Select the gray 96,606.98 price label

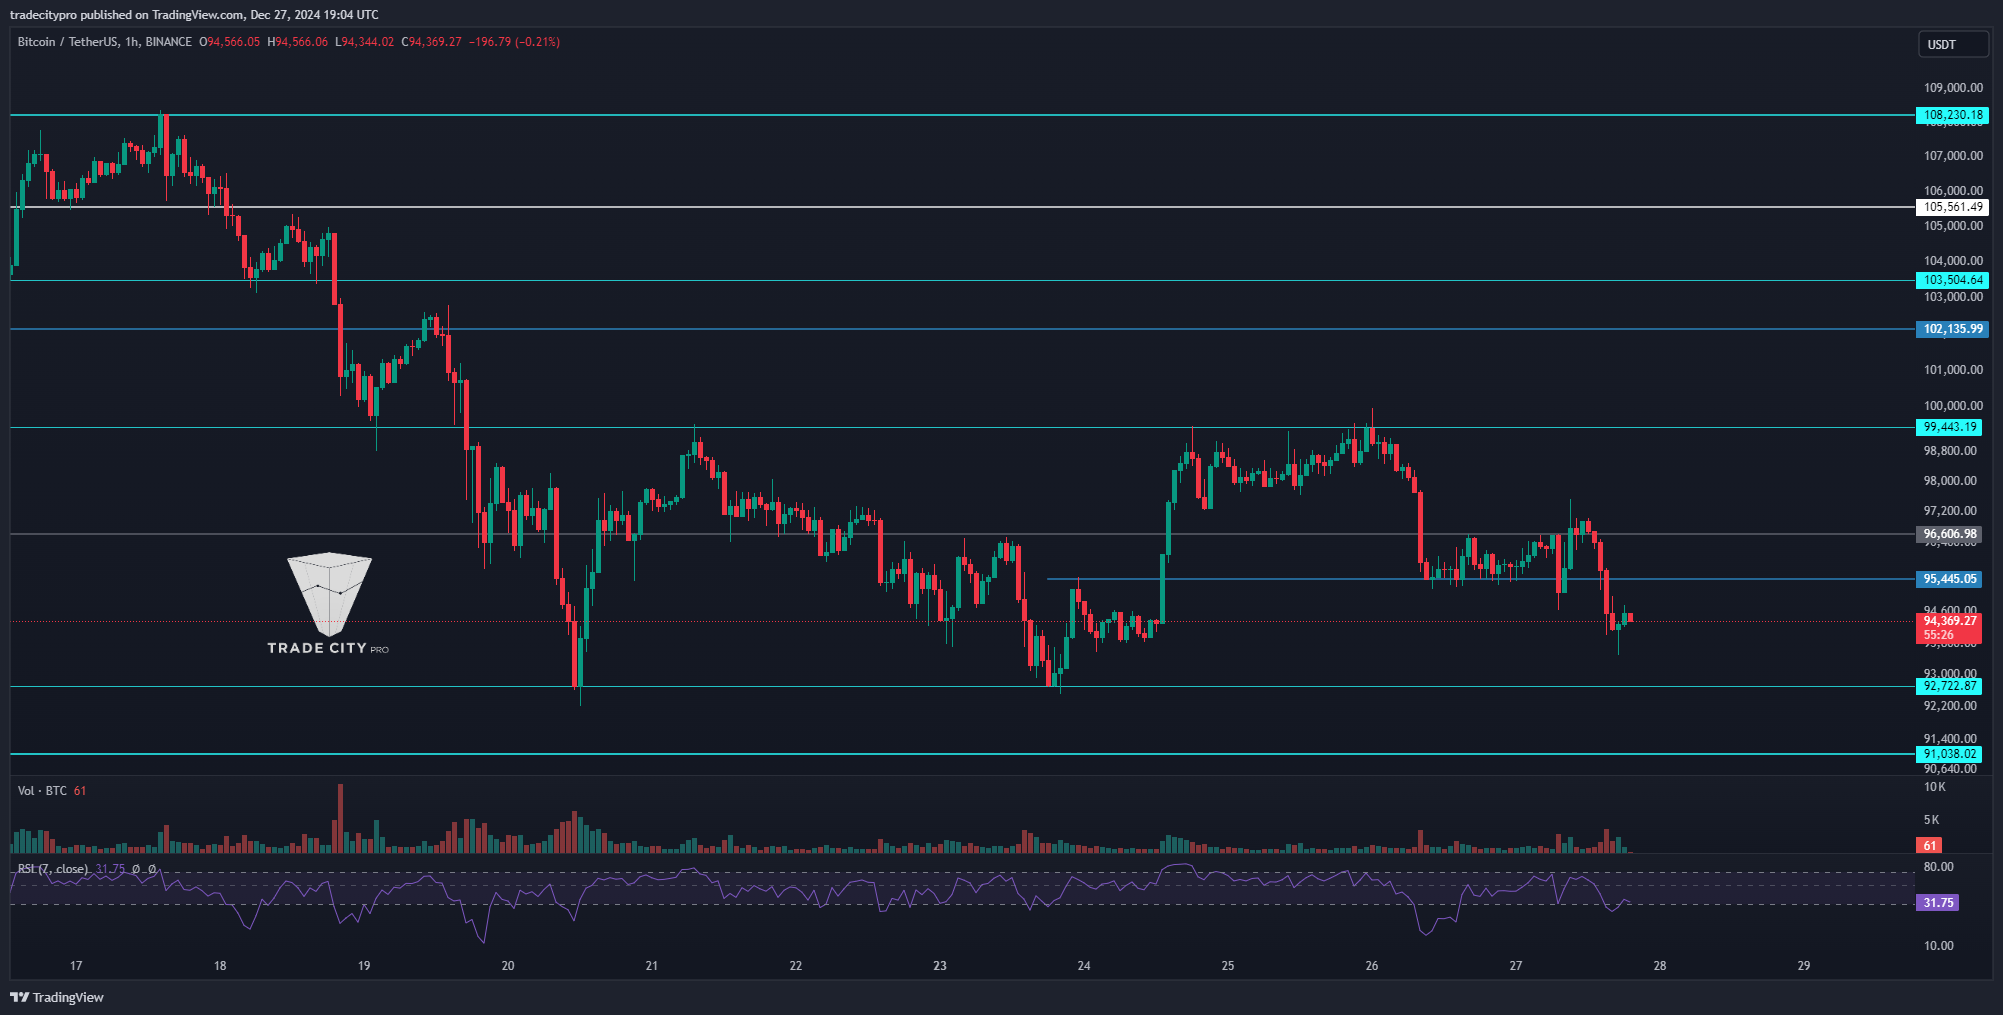(1949, 534)
